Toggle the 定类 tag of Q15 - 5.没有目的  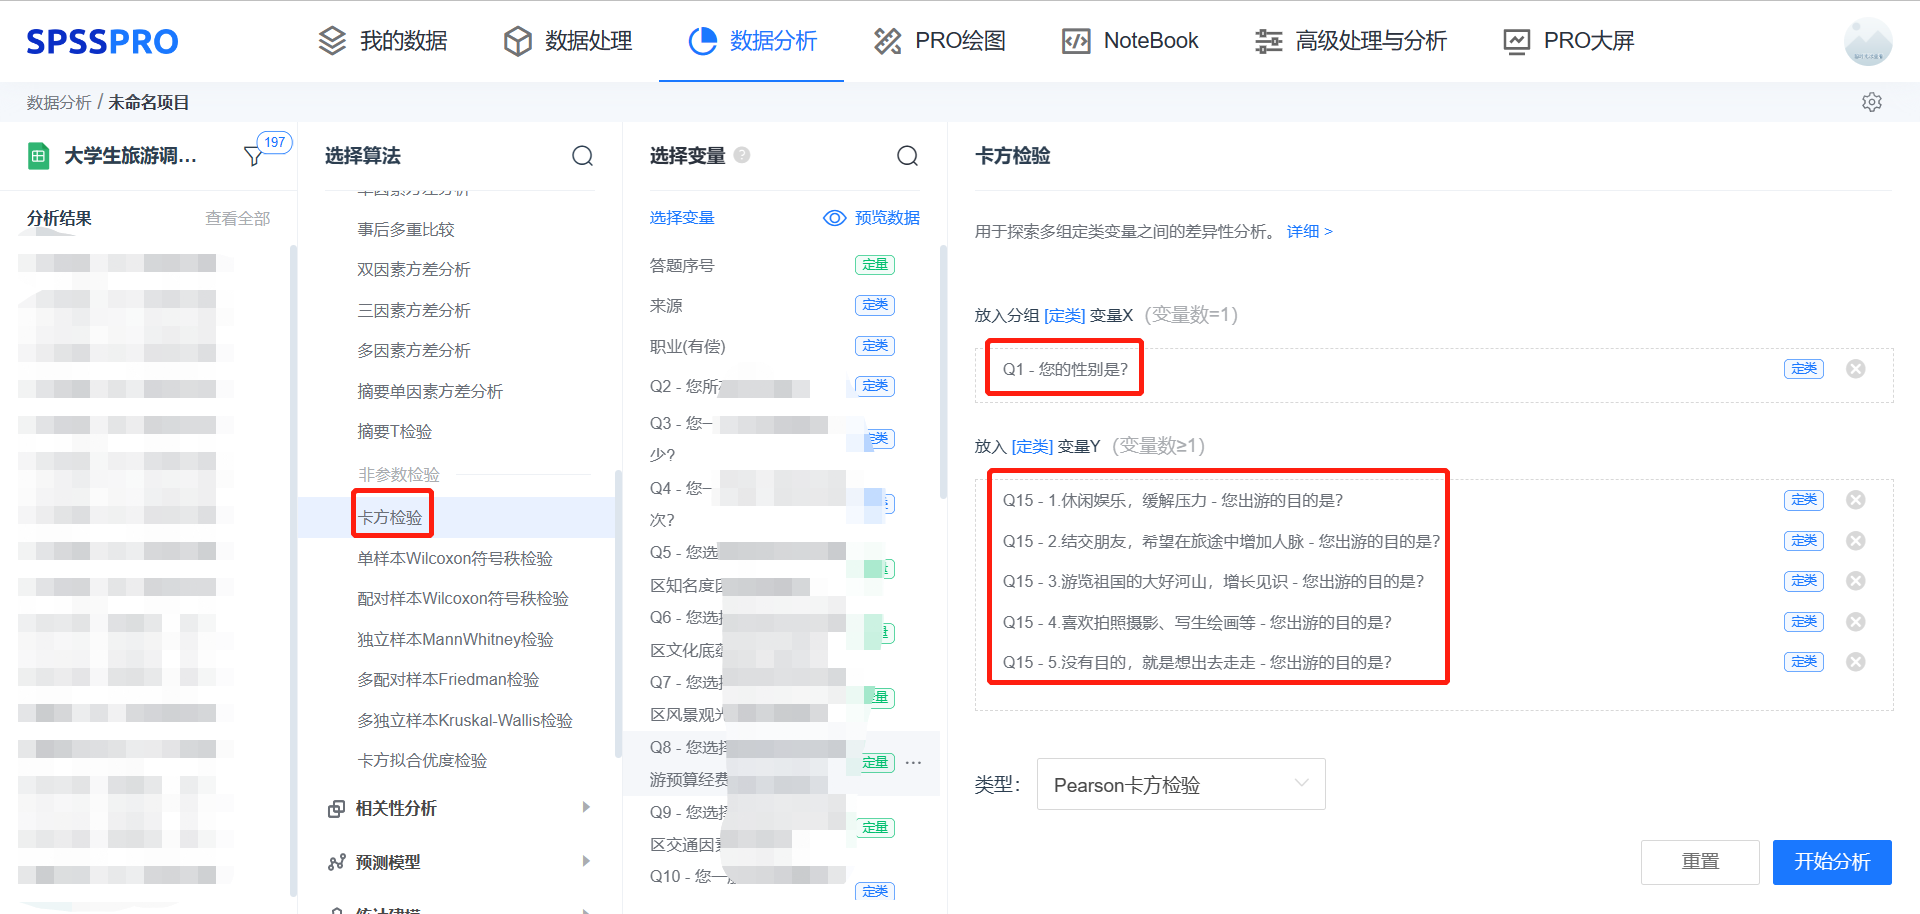[x=1804, y=662]
